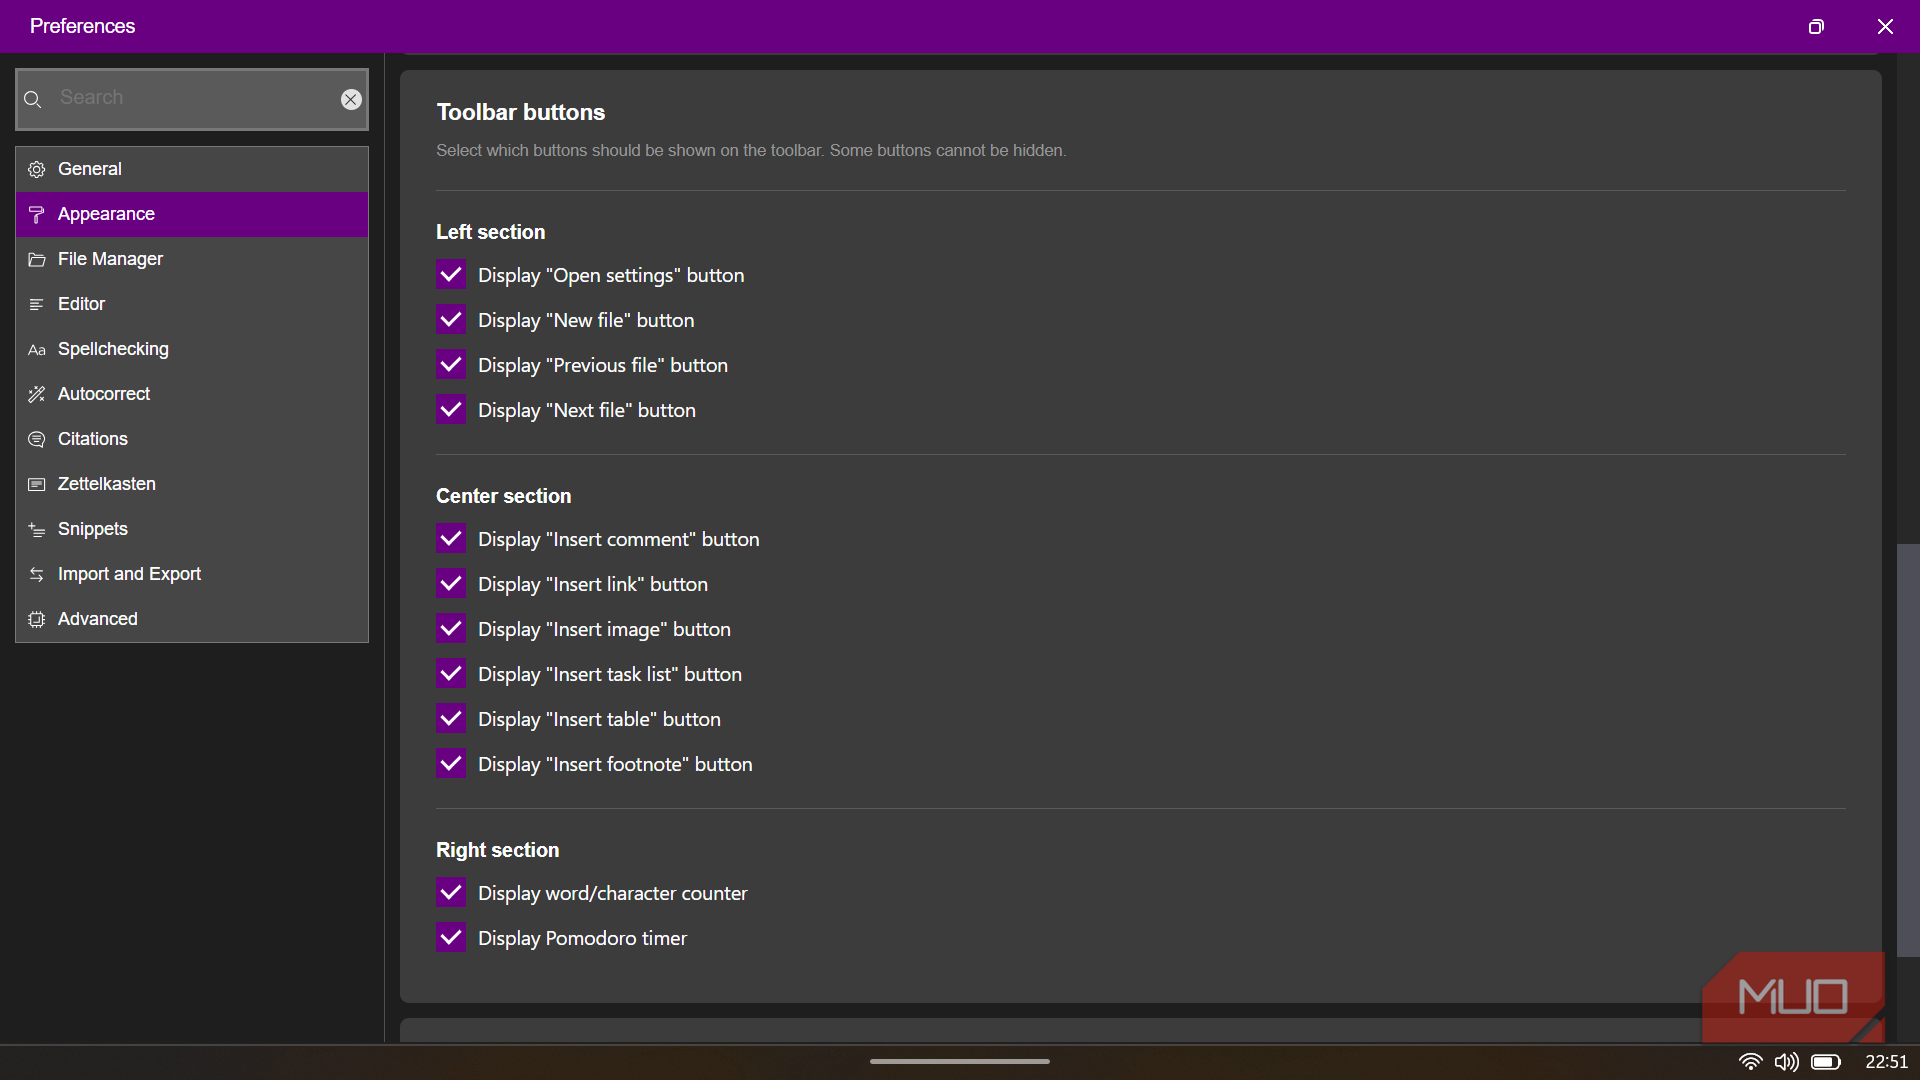Open volume speaker icon in system tray
The width and height of the screenshot is (1920, 1080).
1787,1062
